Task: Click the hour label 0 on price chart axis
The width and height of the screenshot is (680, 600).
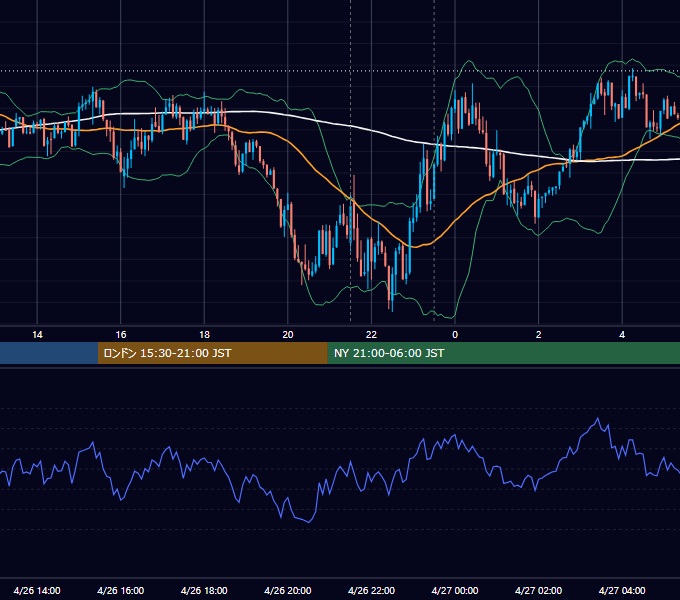Action: (x=455, y=335)
